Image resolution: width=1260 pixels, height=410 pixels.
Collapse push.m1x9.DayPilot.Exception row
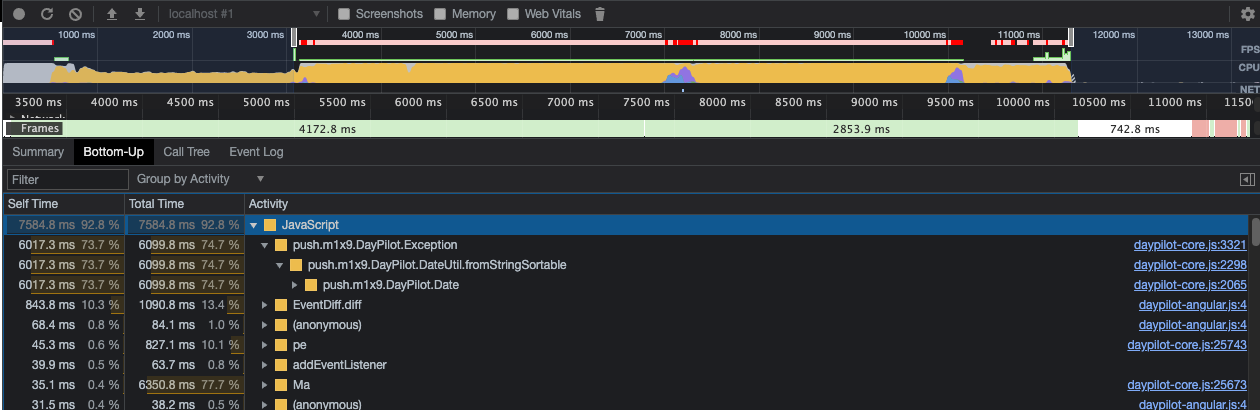tap(265, 245)
